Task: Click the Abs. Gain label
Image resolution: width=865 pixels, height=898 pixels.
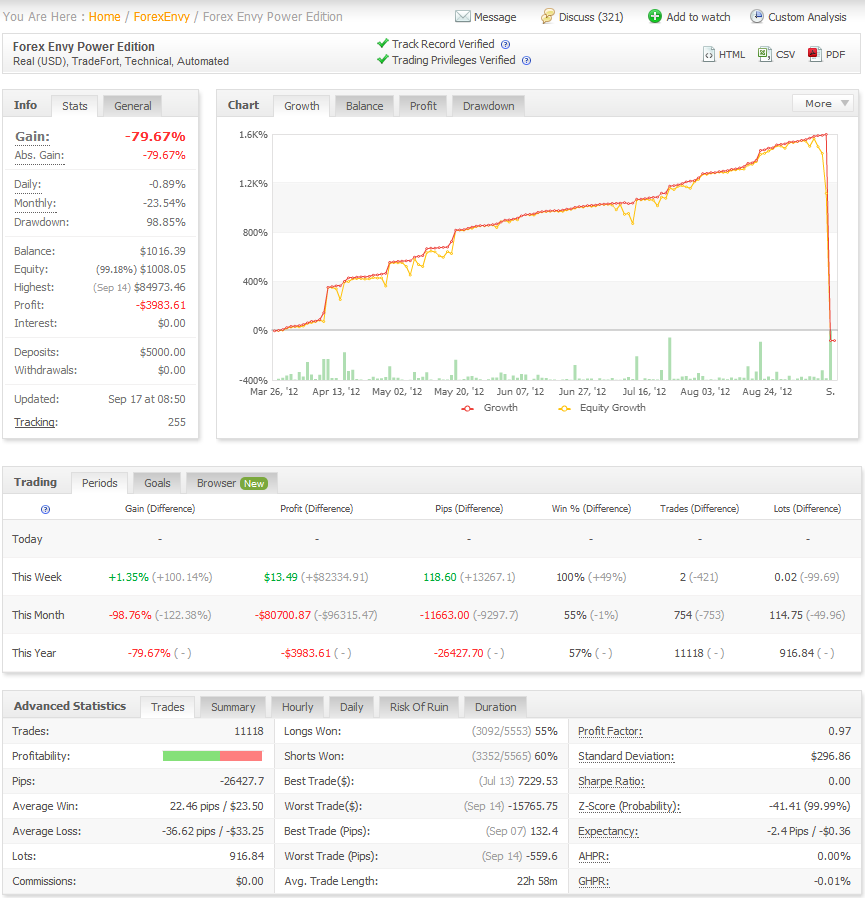Action: [39, 155]
